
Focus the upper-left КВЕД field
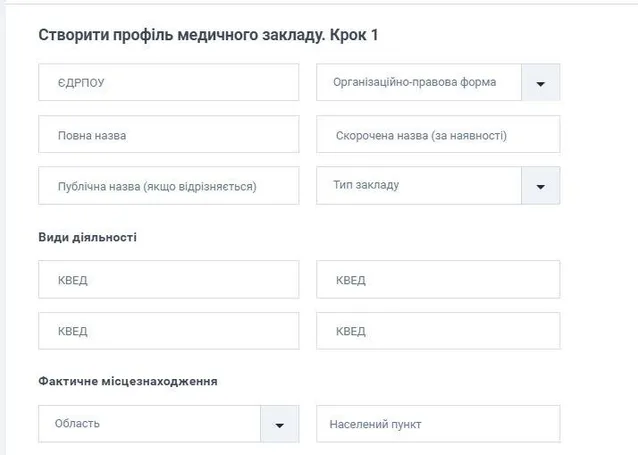point(168,280)
